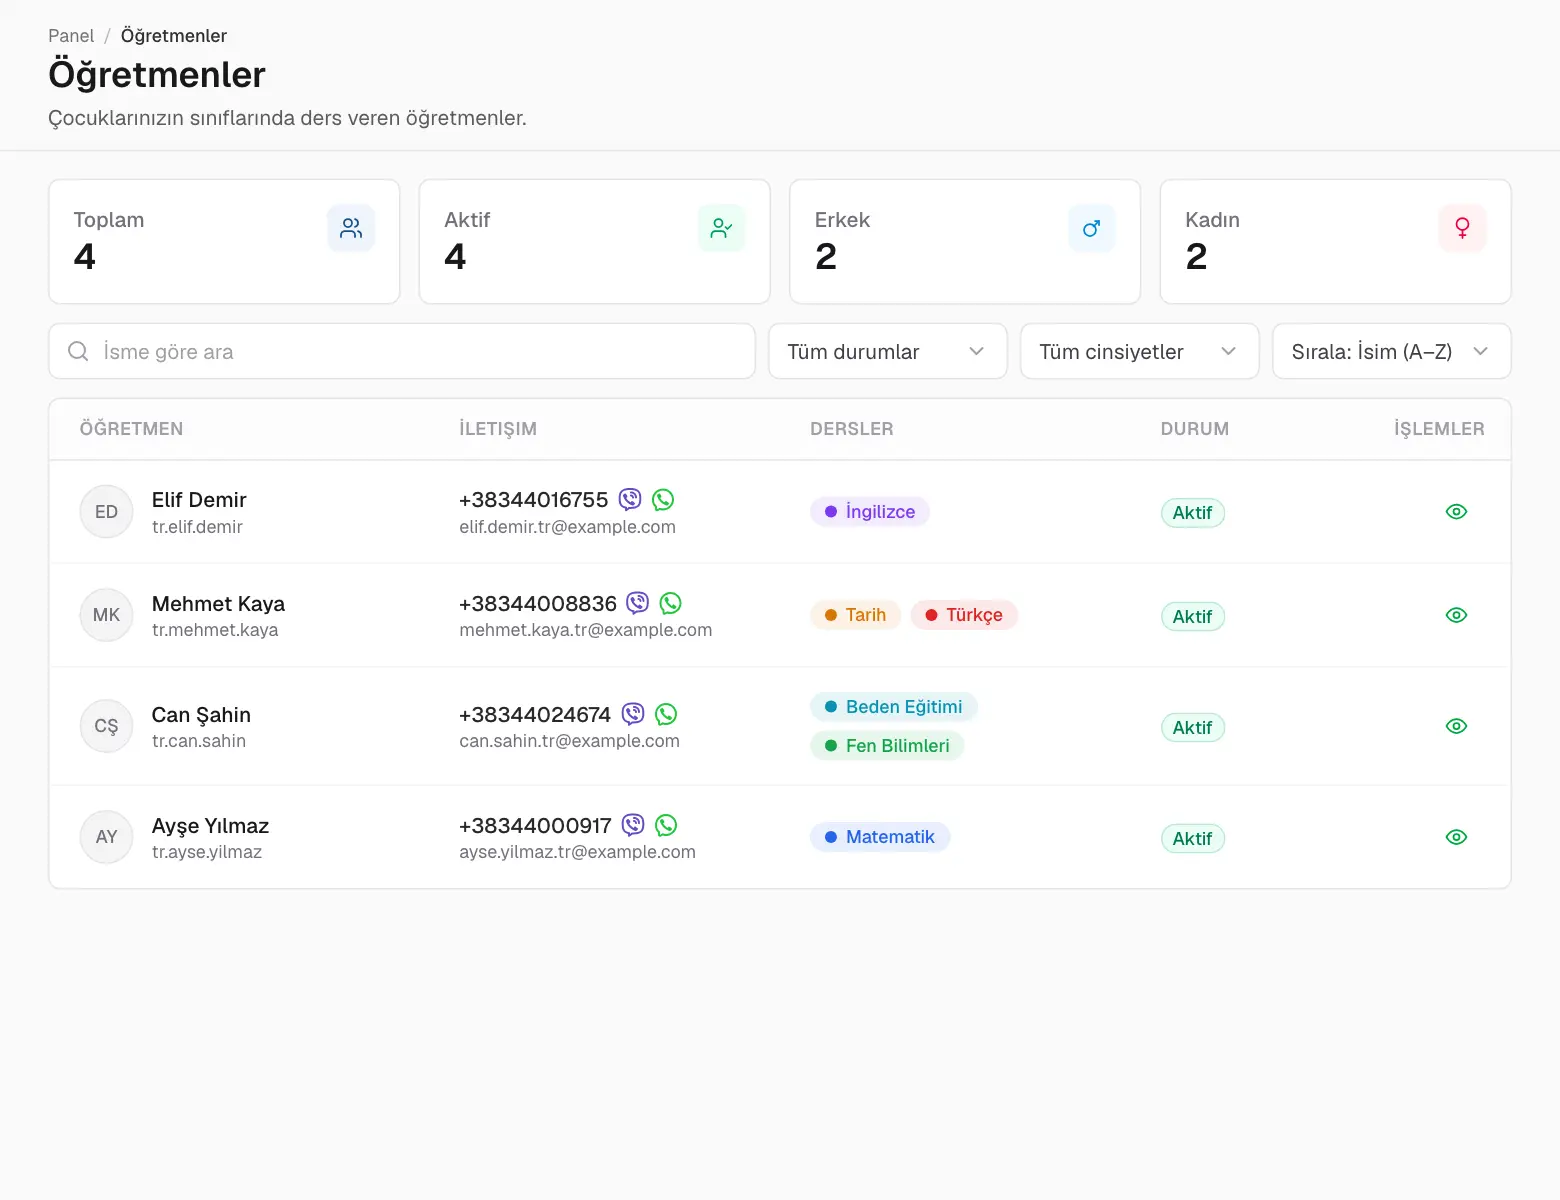This screenshot has height=1200, width=1560.
Task: View Mehmet Kaya details eye icon
Action: click(x=1456, y=615)
